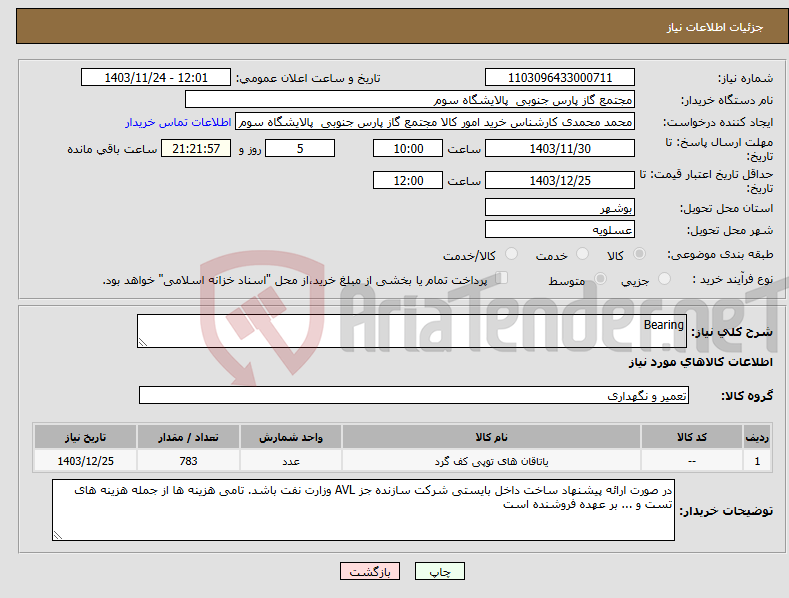Click the اطلاعات کالاهای مورد نیاز heading
Image resolution: width=789 pixels, height=598 pixels.
[x=700, y=362]
